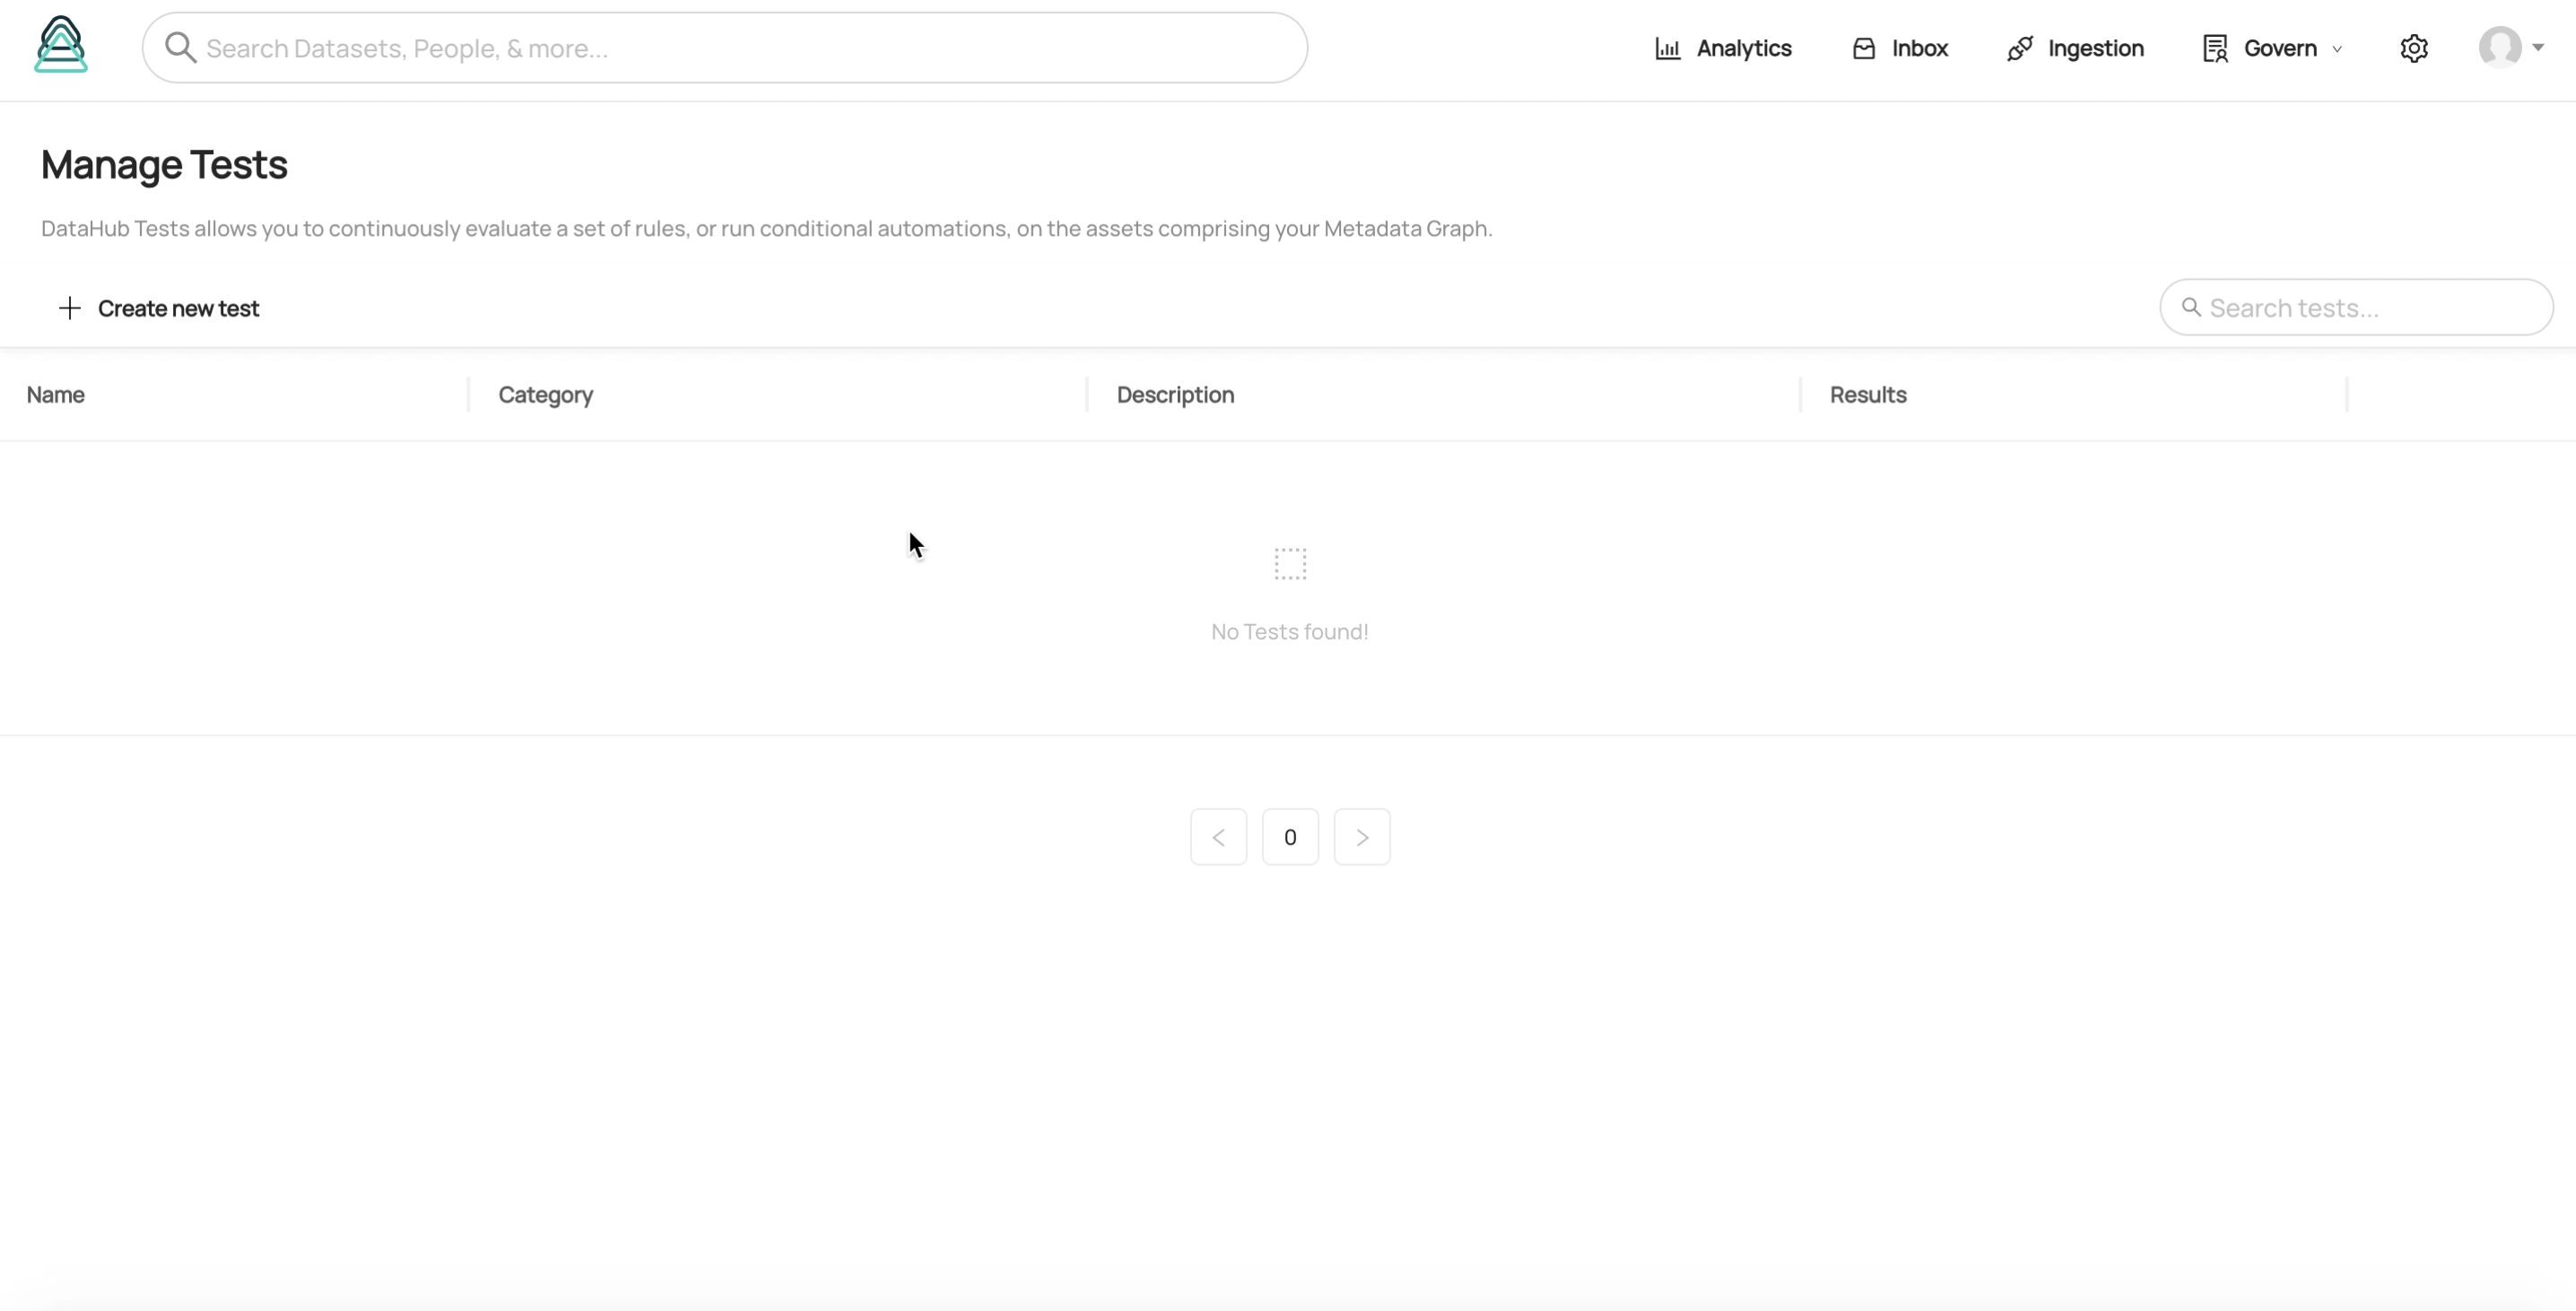
Task: Go to the previous page of results
Action: [x=1218, y=837]
